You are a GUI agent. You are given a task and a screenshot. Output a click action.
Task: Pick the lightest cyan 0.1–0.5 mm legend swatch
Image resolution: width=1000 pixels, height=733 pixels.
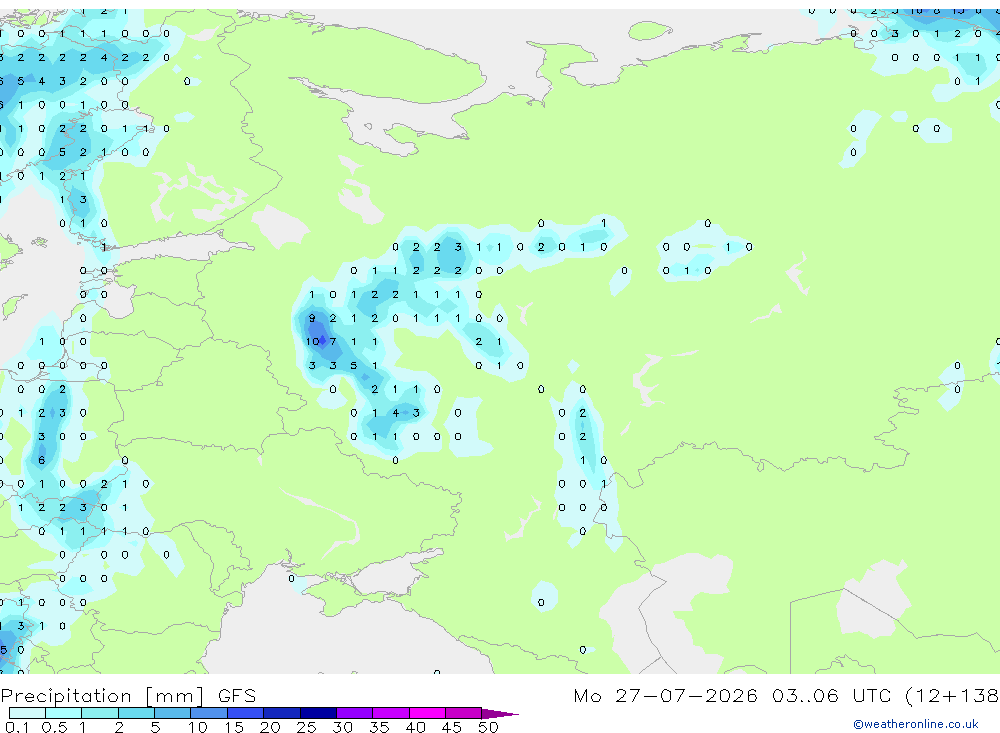click(27, 713)
